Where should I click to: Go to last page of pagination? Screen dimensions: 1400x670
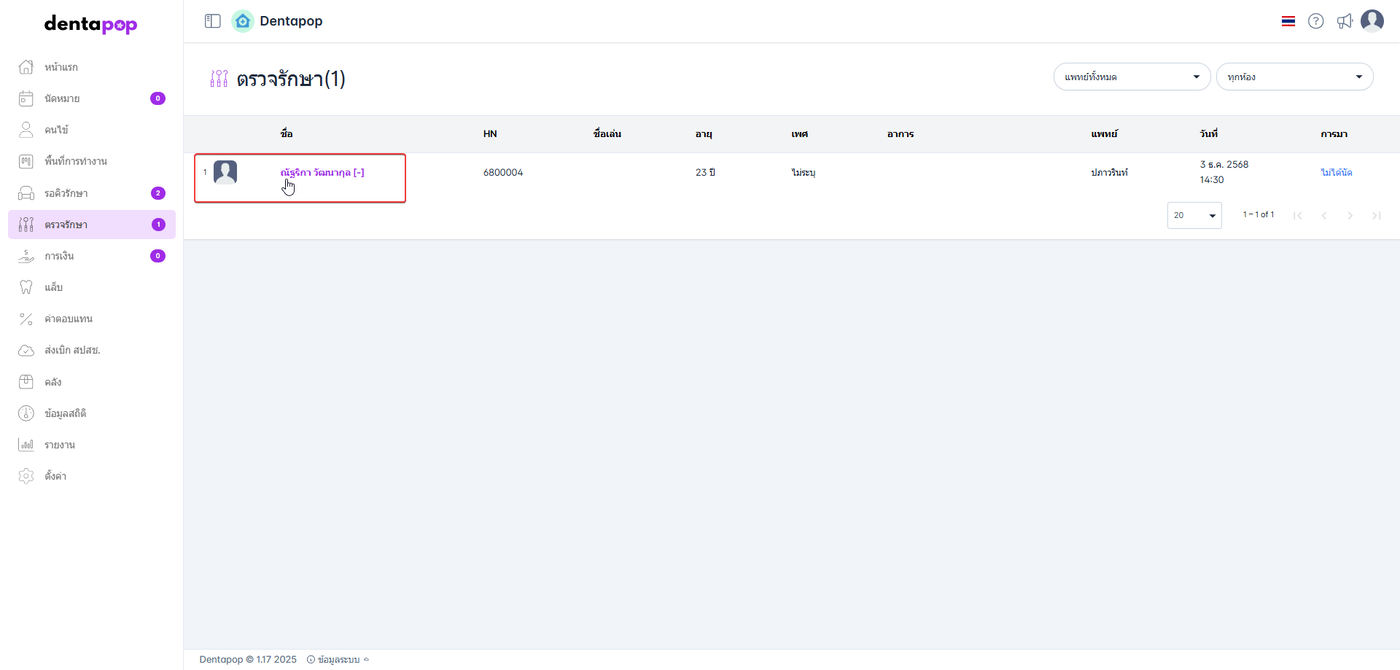point(1376,215)
